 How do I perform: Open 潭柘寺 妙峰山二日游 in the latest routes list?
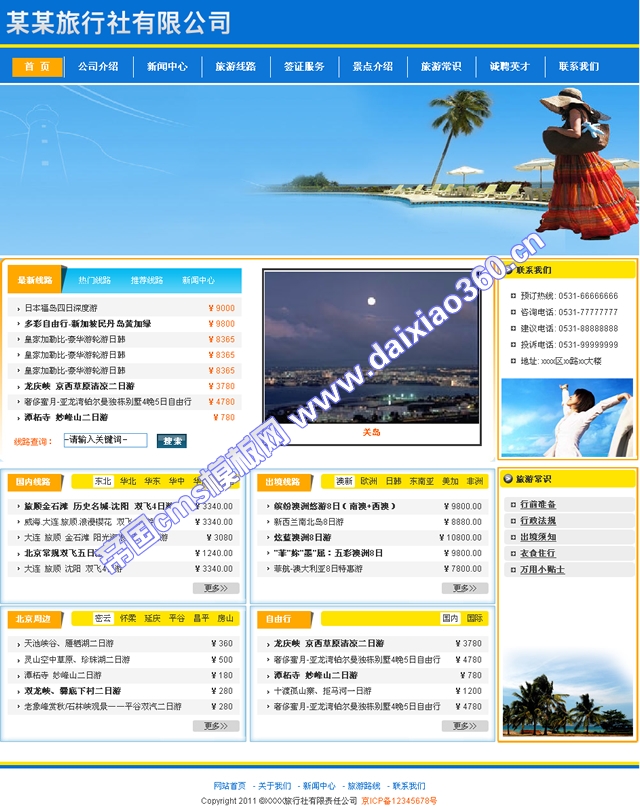(66, 417)
